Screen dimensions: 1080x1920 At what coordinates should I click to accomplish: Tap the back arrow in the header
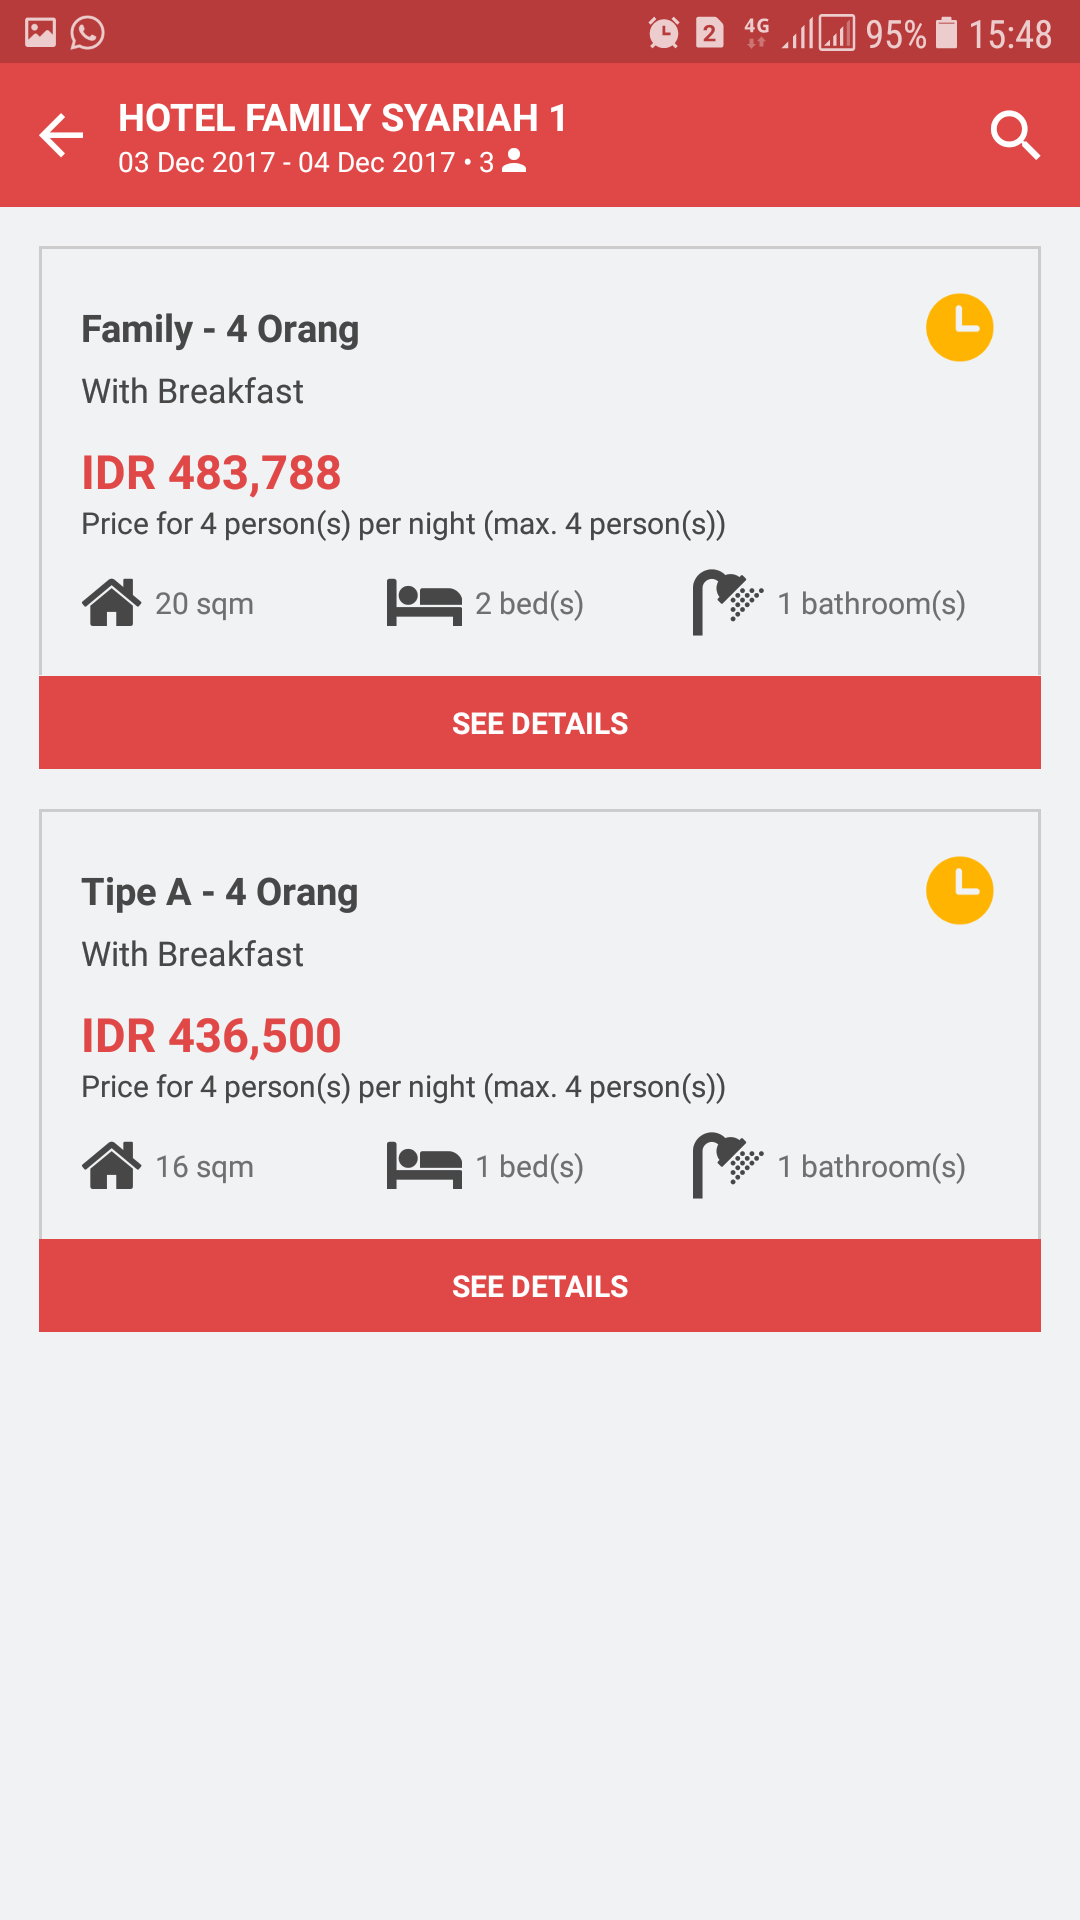pos(61,135)
